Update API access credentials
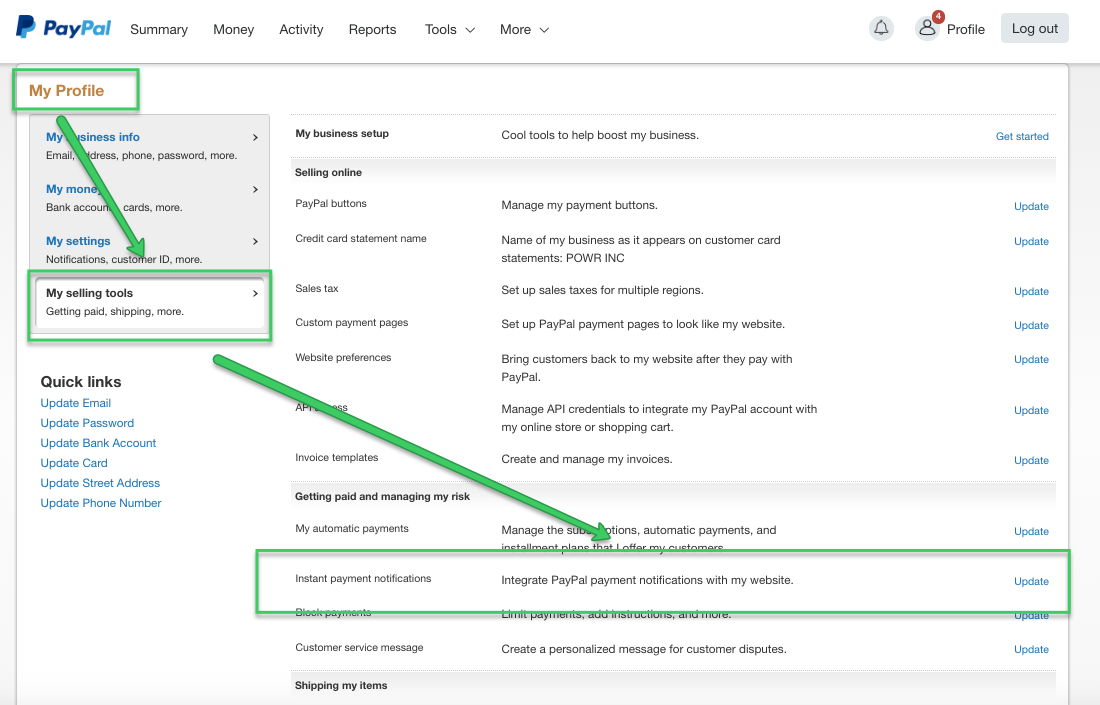The width and height of the screenshot is (1100, 705). coord(1031,410)
